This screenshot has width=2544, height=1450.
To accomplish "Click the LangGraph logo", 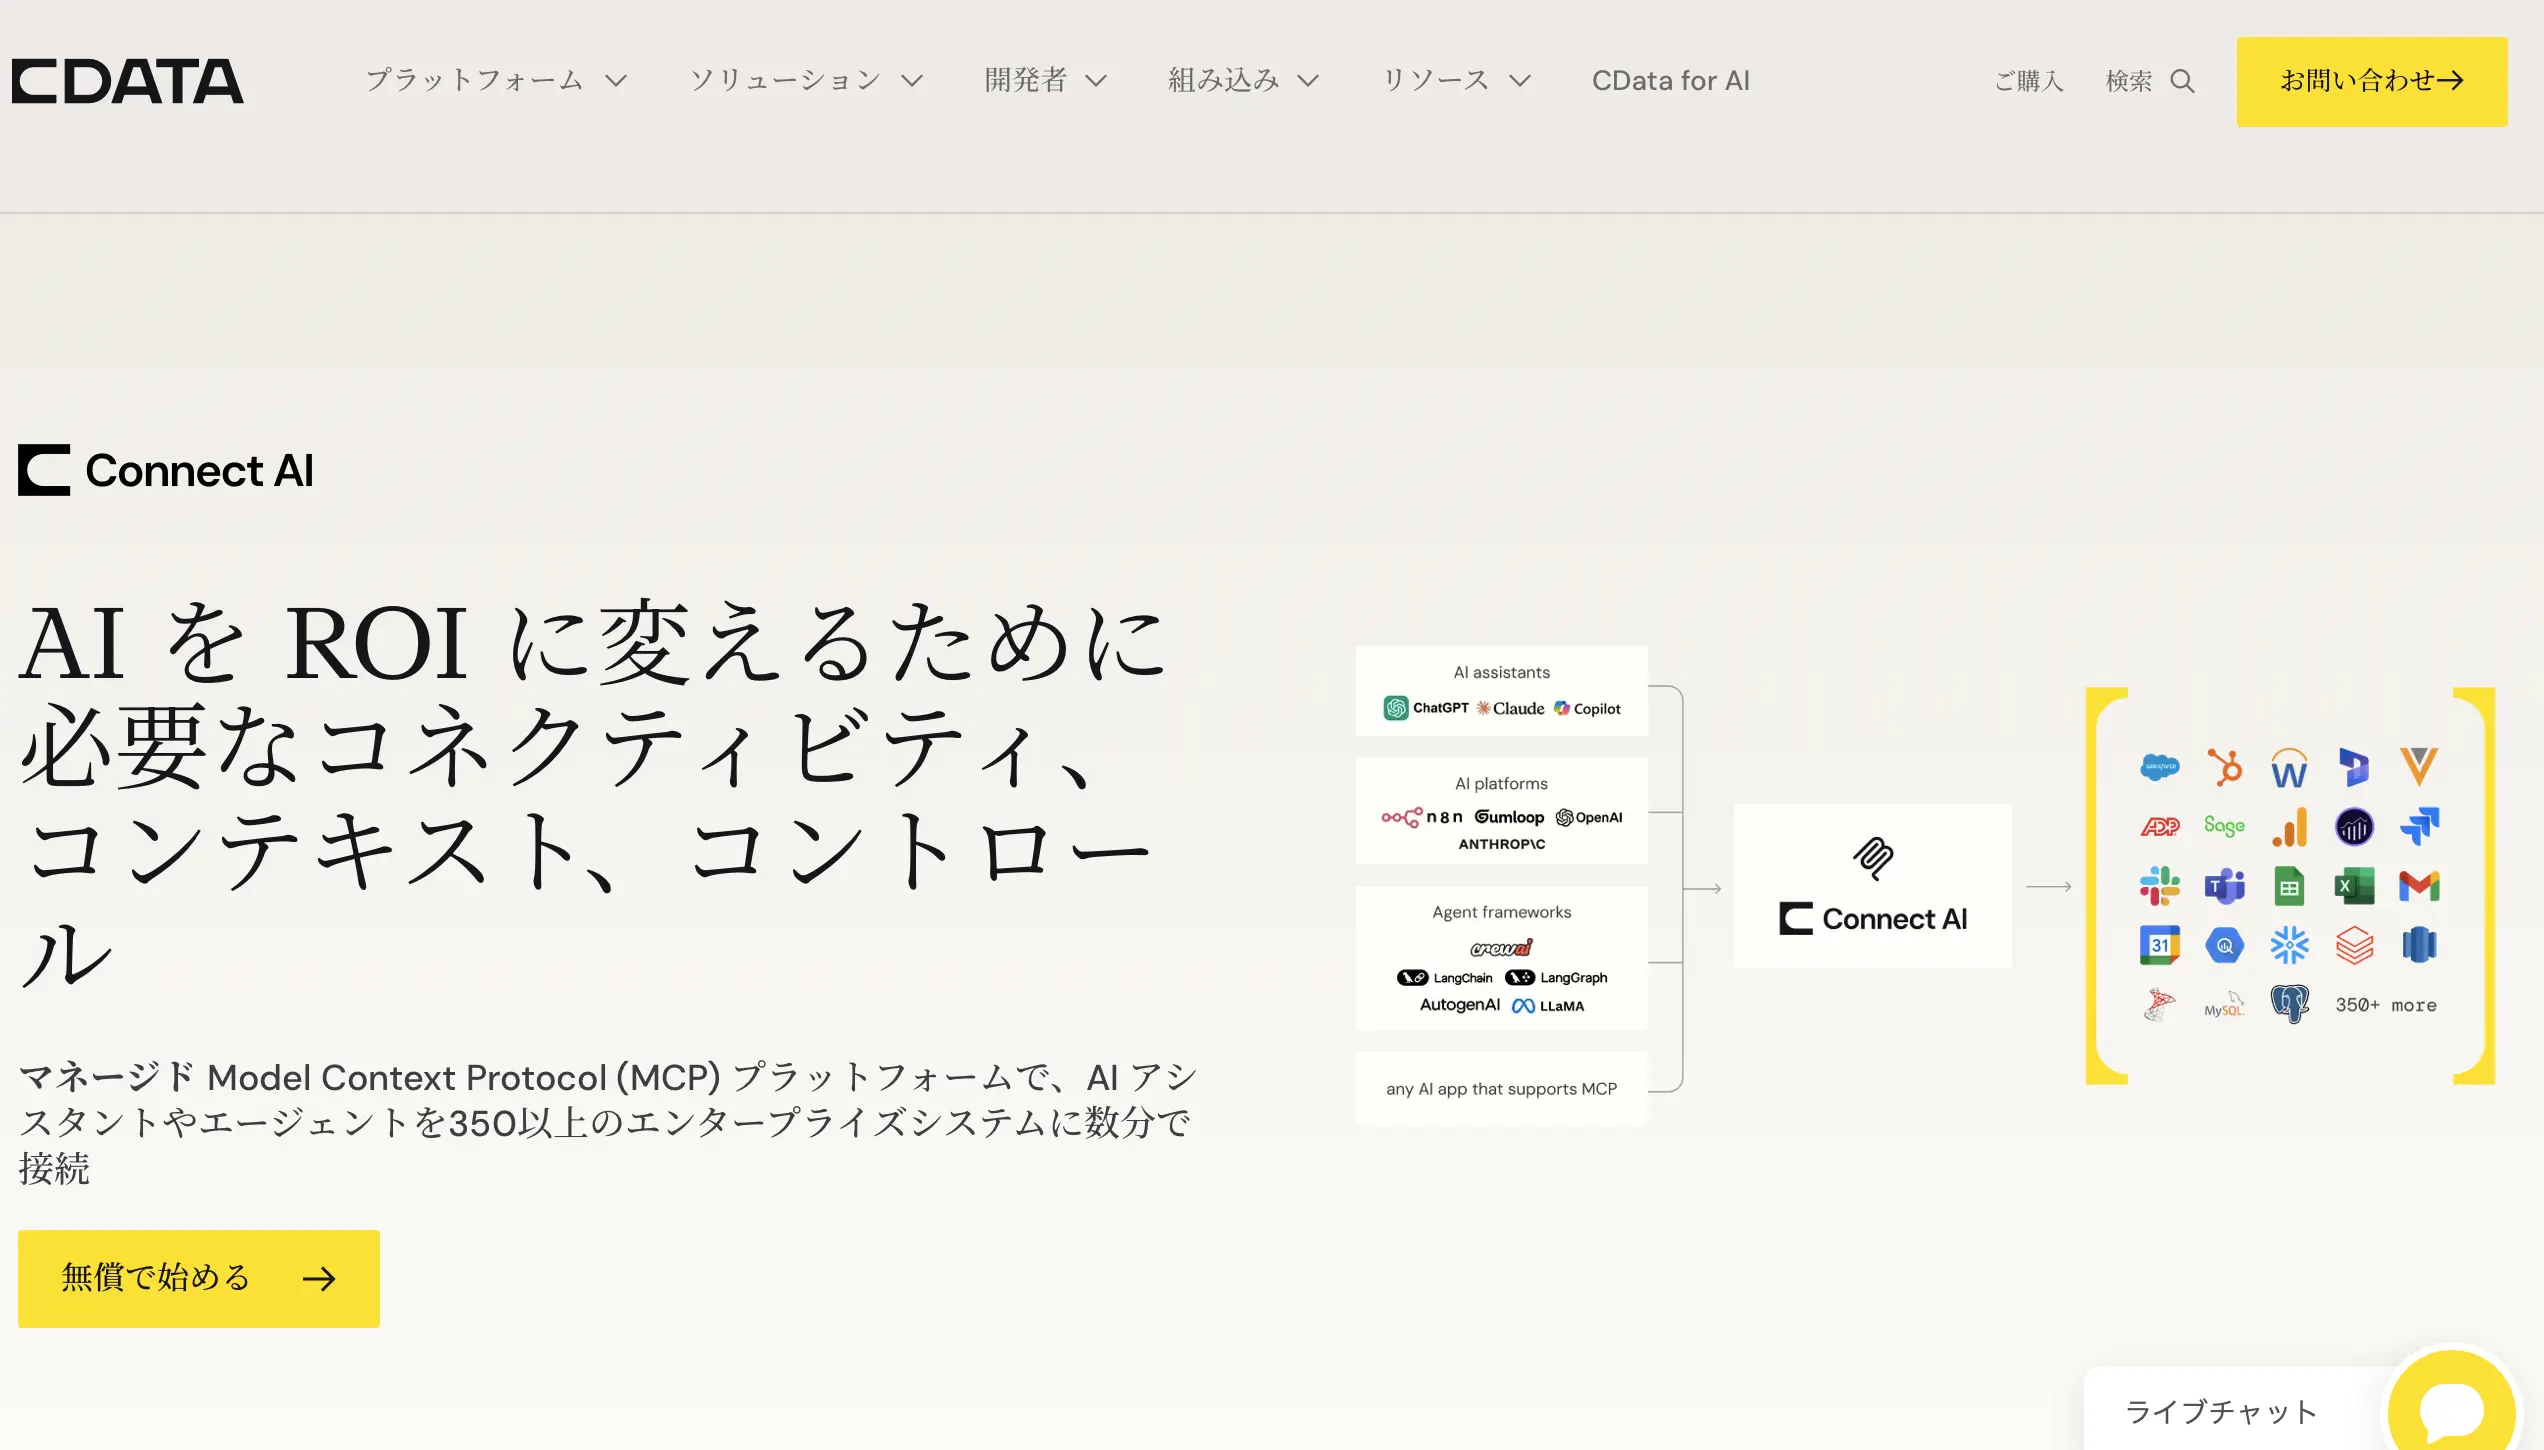I will [x=1556, y=978].
